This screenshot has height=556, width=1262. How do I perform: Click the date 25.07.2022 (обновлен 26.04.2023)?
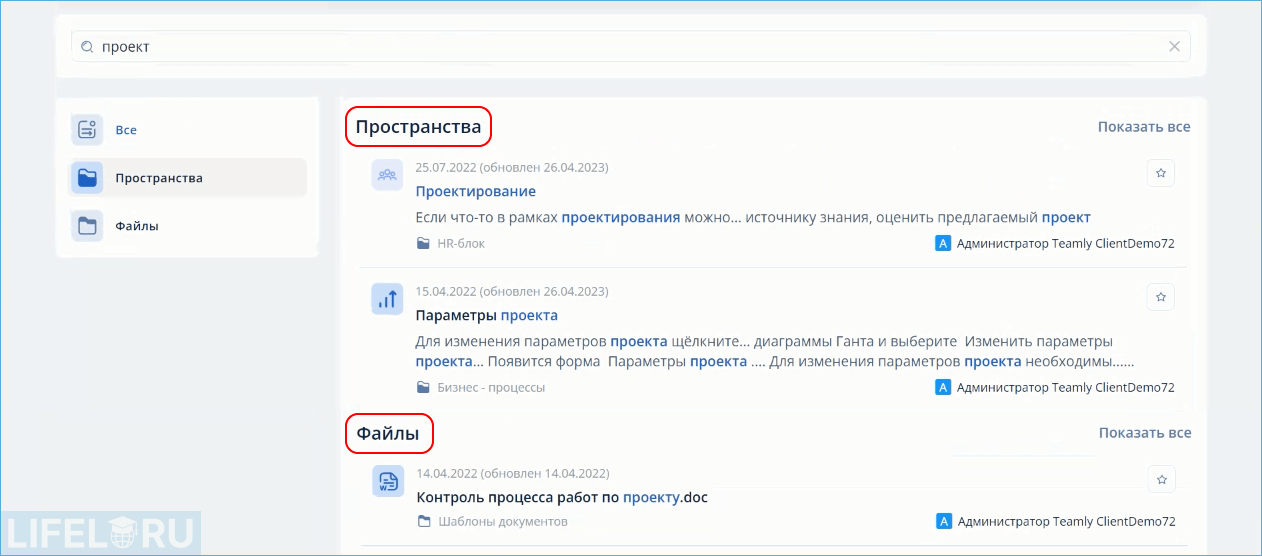coord(512,167)
